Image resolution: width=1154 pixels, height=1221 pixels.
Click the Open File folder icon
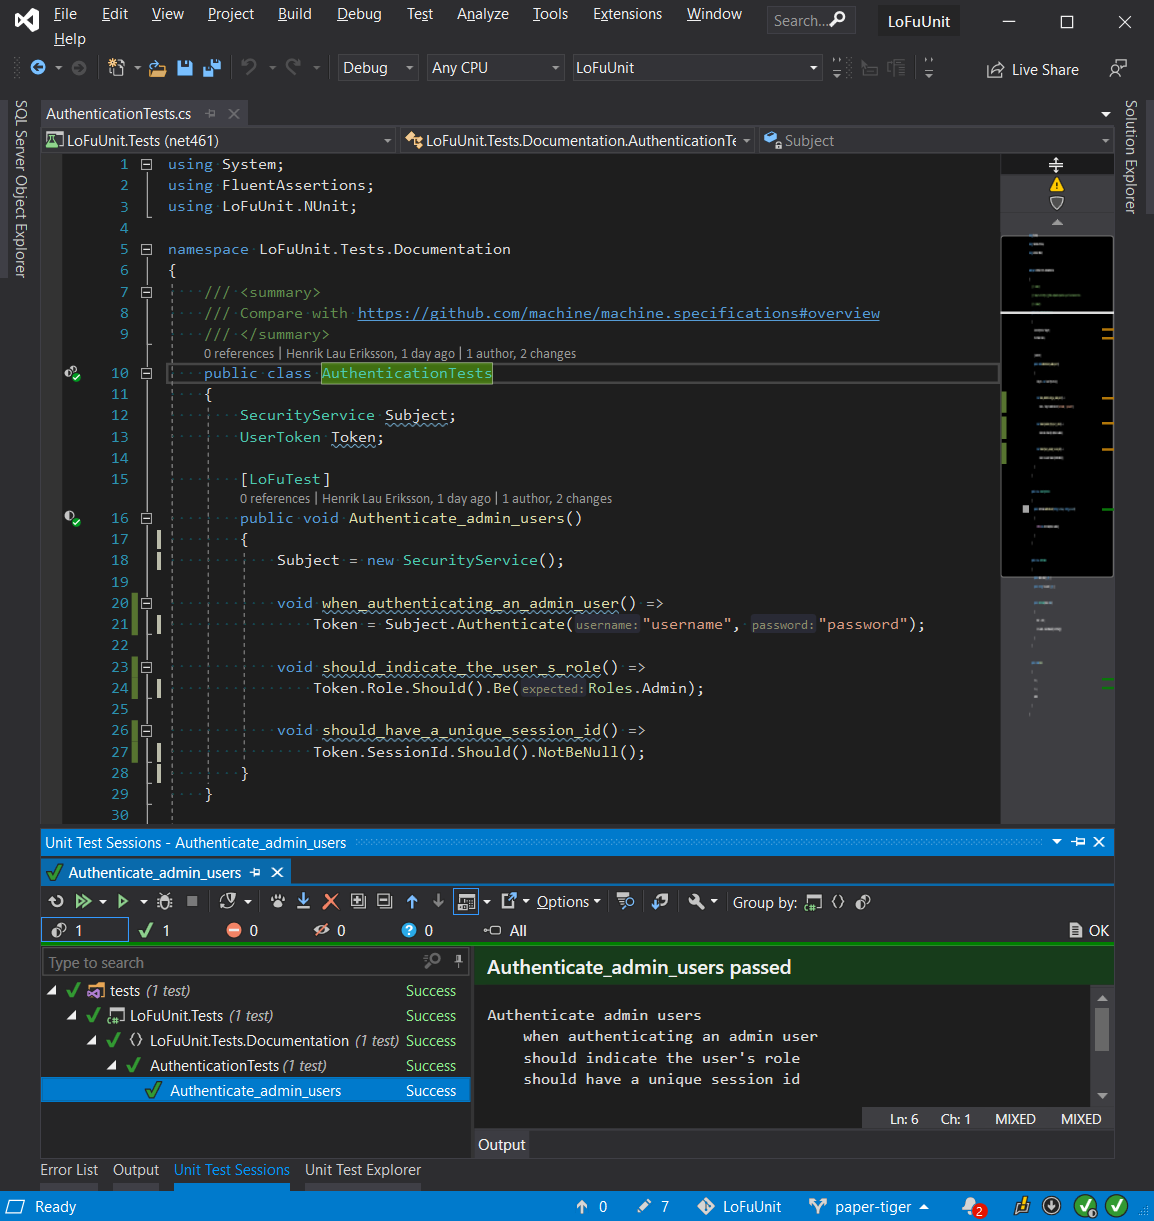[157, 68]
